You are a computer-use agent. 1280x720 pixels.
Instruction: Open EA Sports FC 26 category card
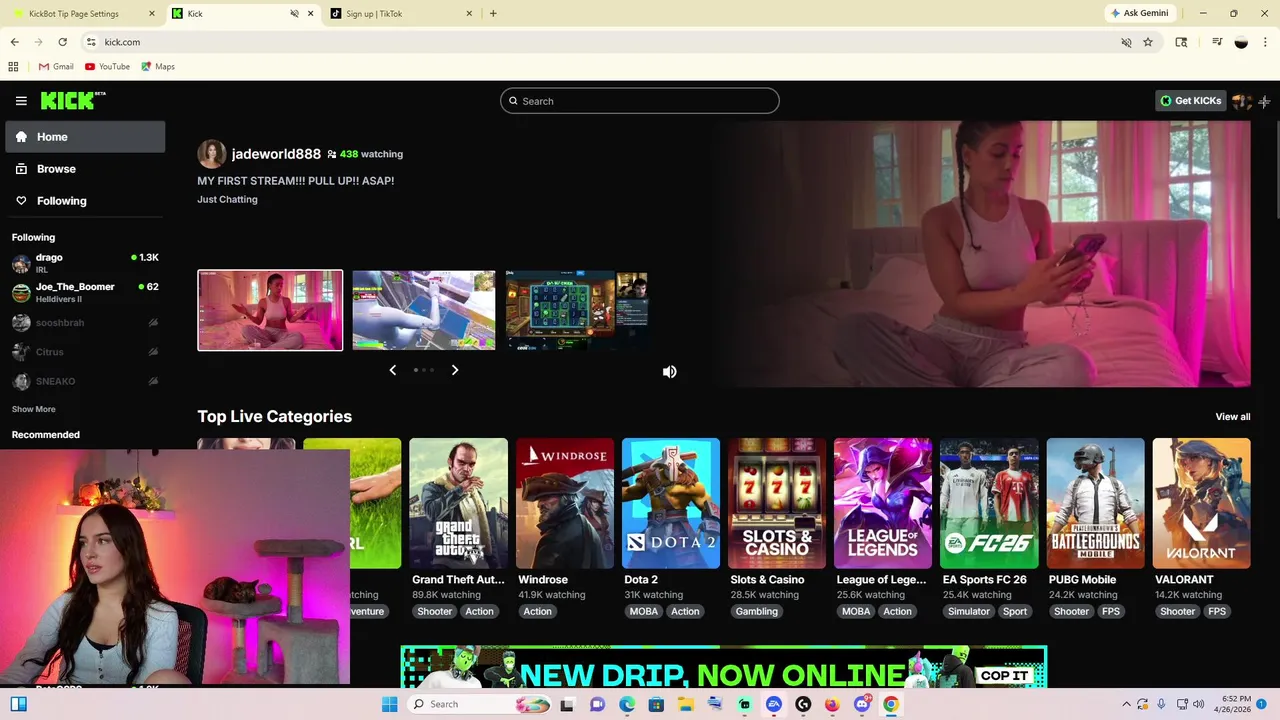click(989, 503)
